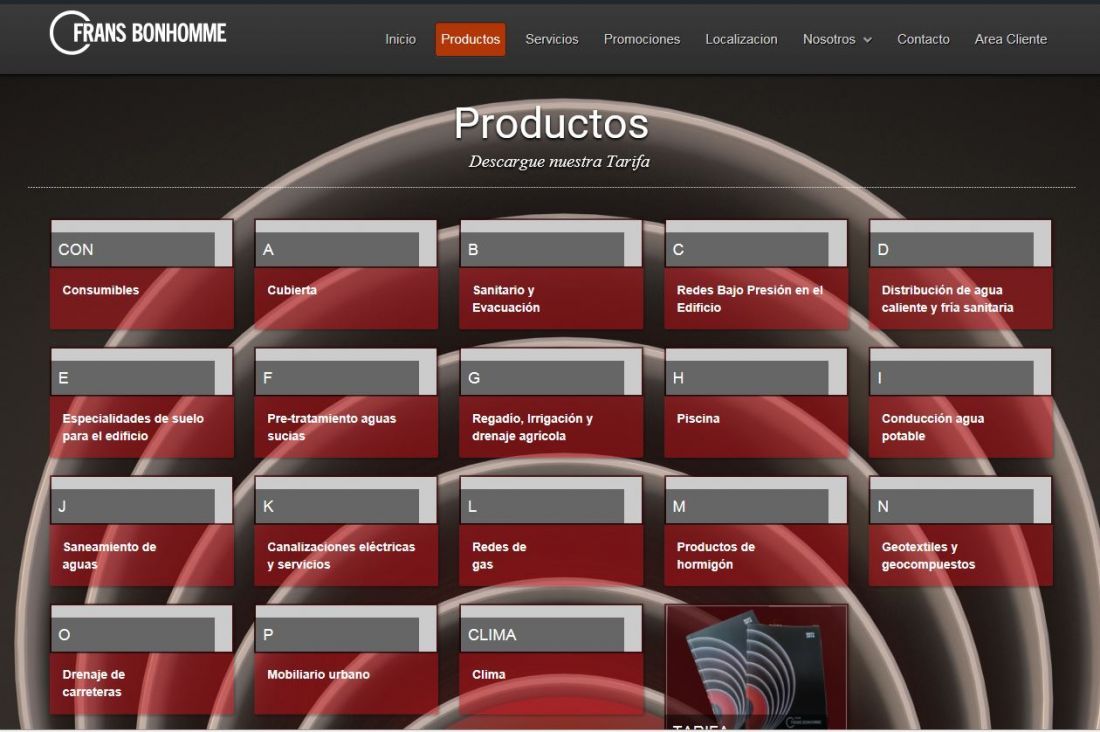Open the Contacto page
Viewport: 1100px width, 732px height.
[923, 39]
